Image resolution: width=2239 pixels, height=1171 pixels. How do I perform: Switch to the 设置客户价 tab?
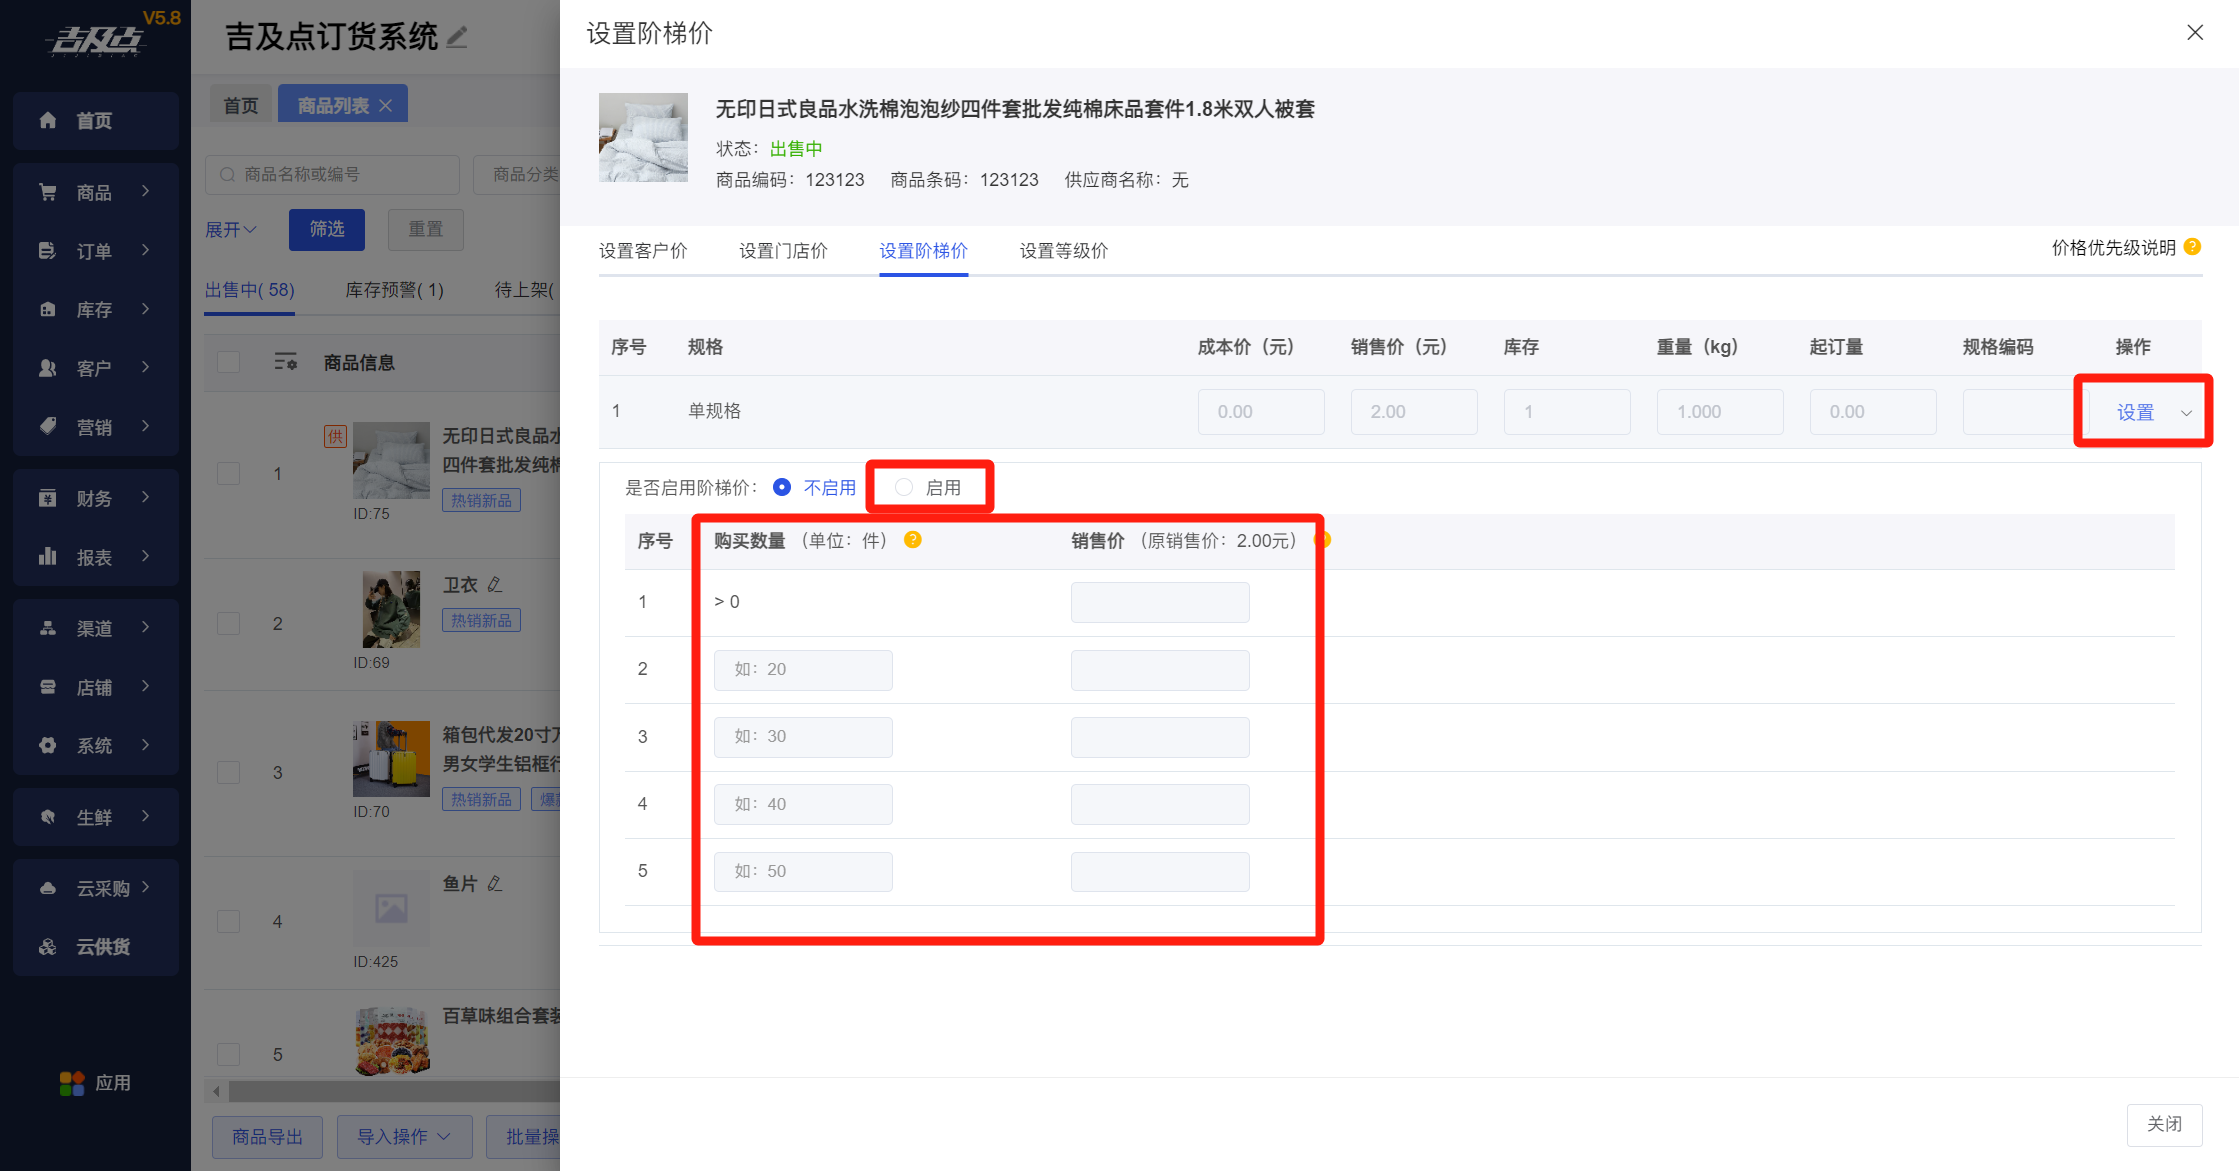tap(643, 251)
